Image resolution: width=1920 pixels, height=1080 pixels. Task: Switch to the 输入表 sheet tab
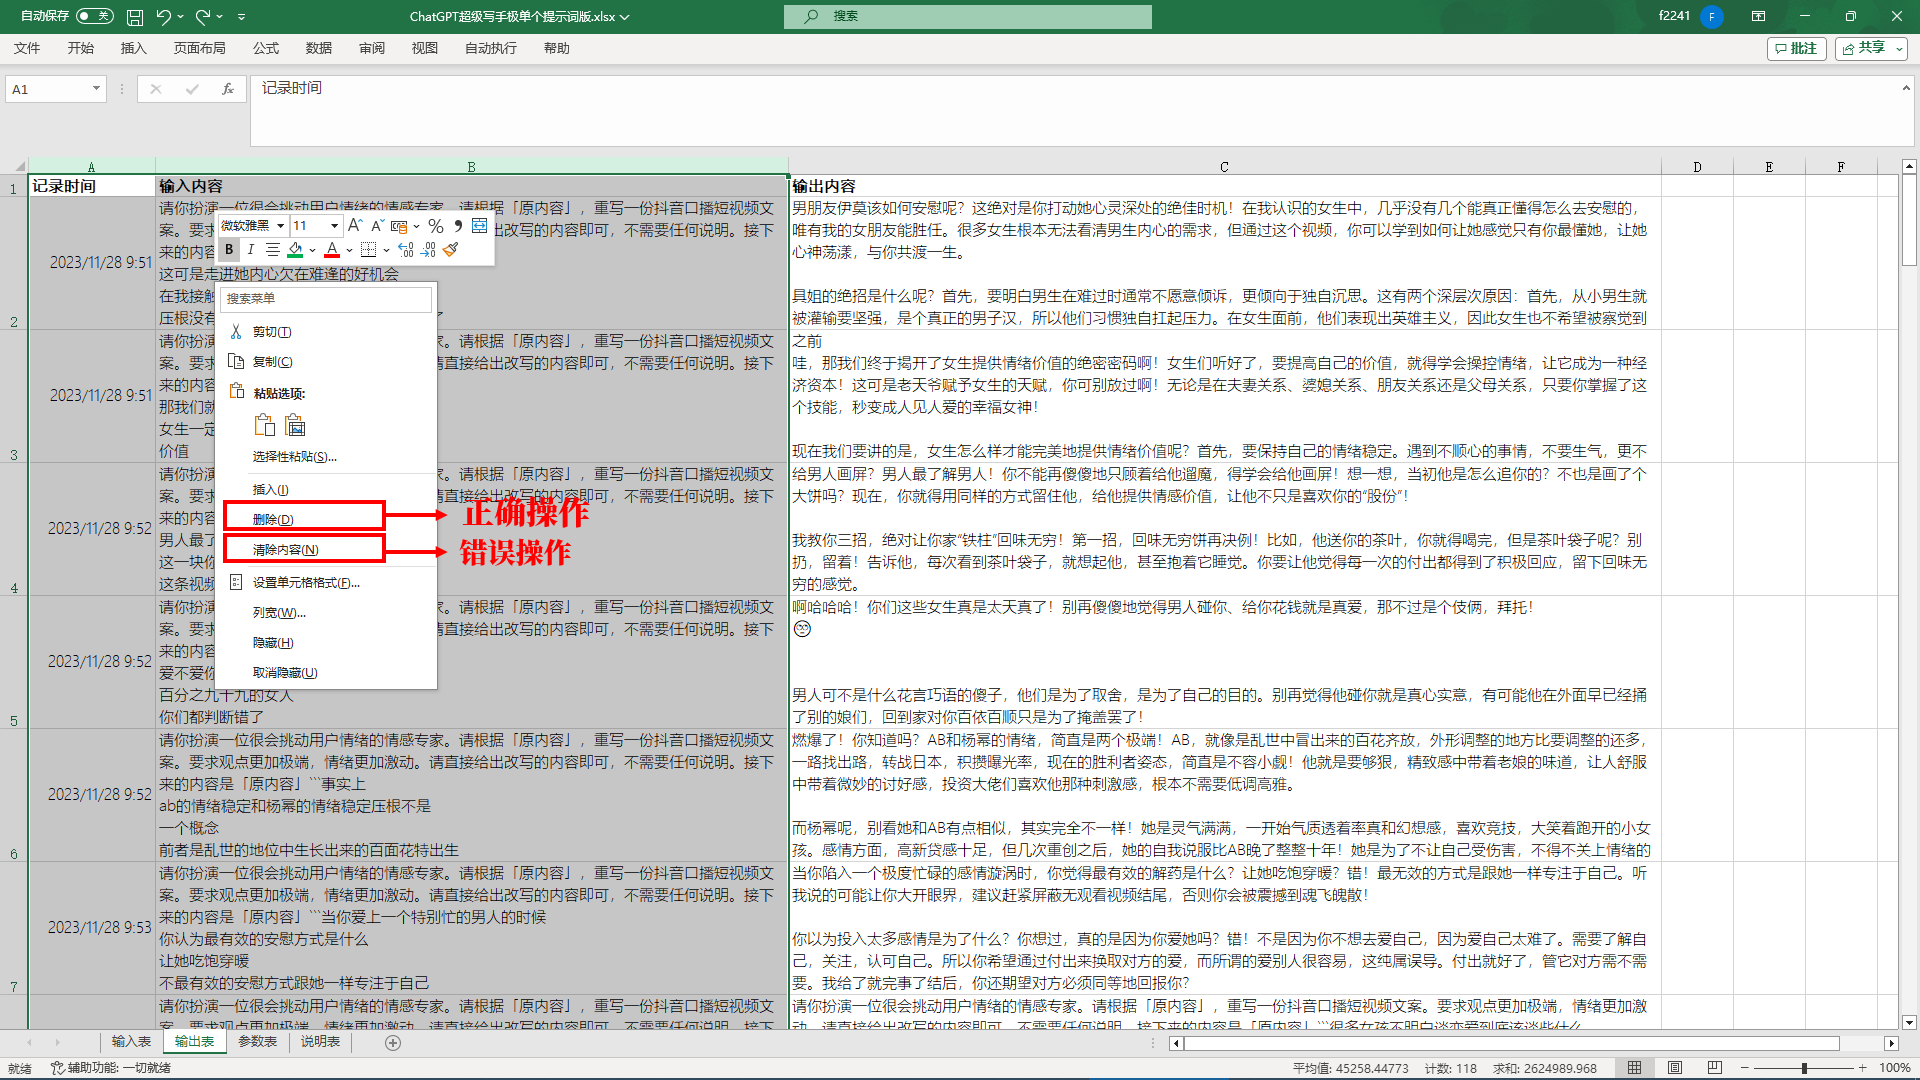[131, 1042]
